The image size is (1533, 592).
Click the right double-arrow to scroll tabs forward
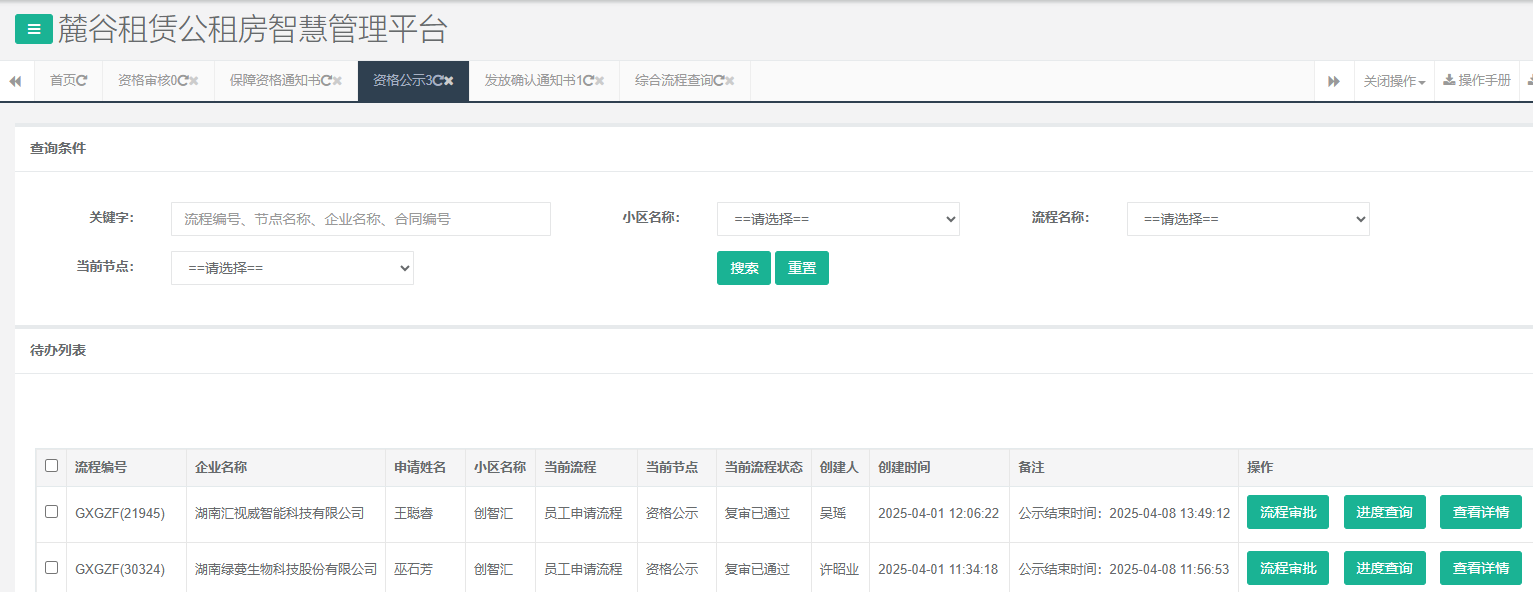click(1333, 80)
